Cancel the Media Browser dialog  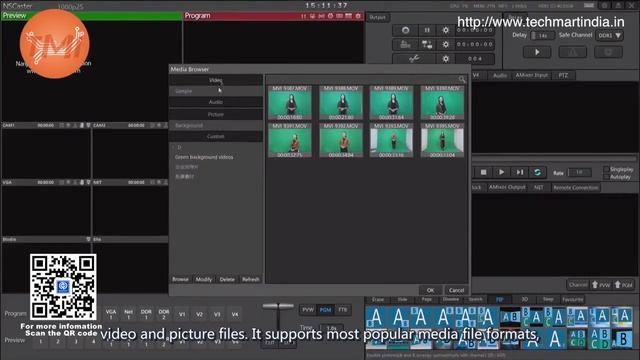[456, 290]
